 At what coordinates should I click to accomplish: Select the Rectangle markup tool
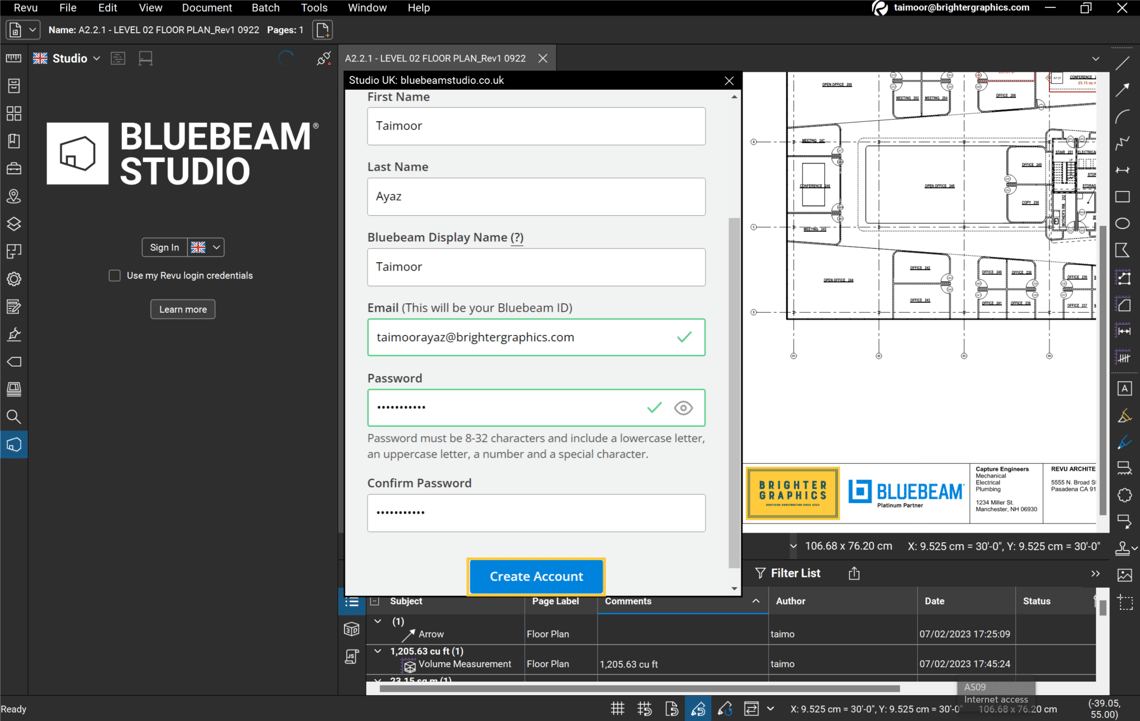1123,196
